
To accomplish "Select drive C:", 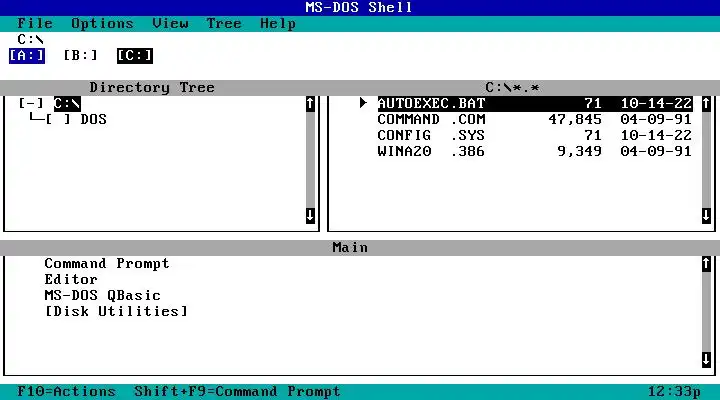I will 135,56.
